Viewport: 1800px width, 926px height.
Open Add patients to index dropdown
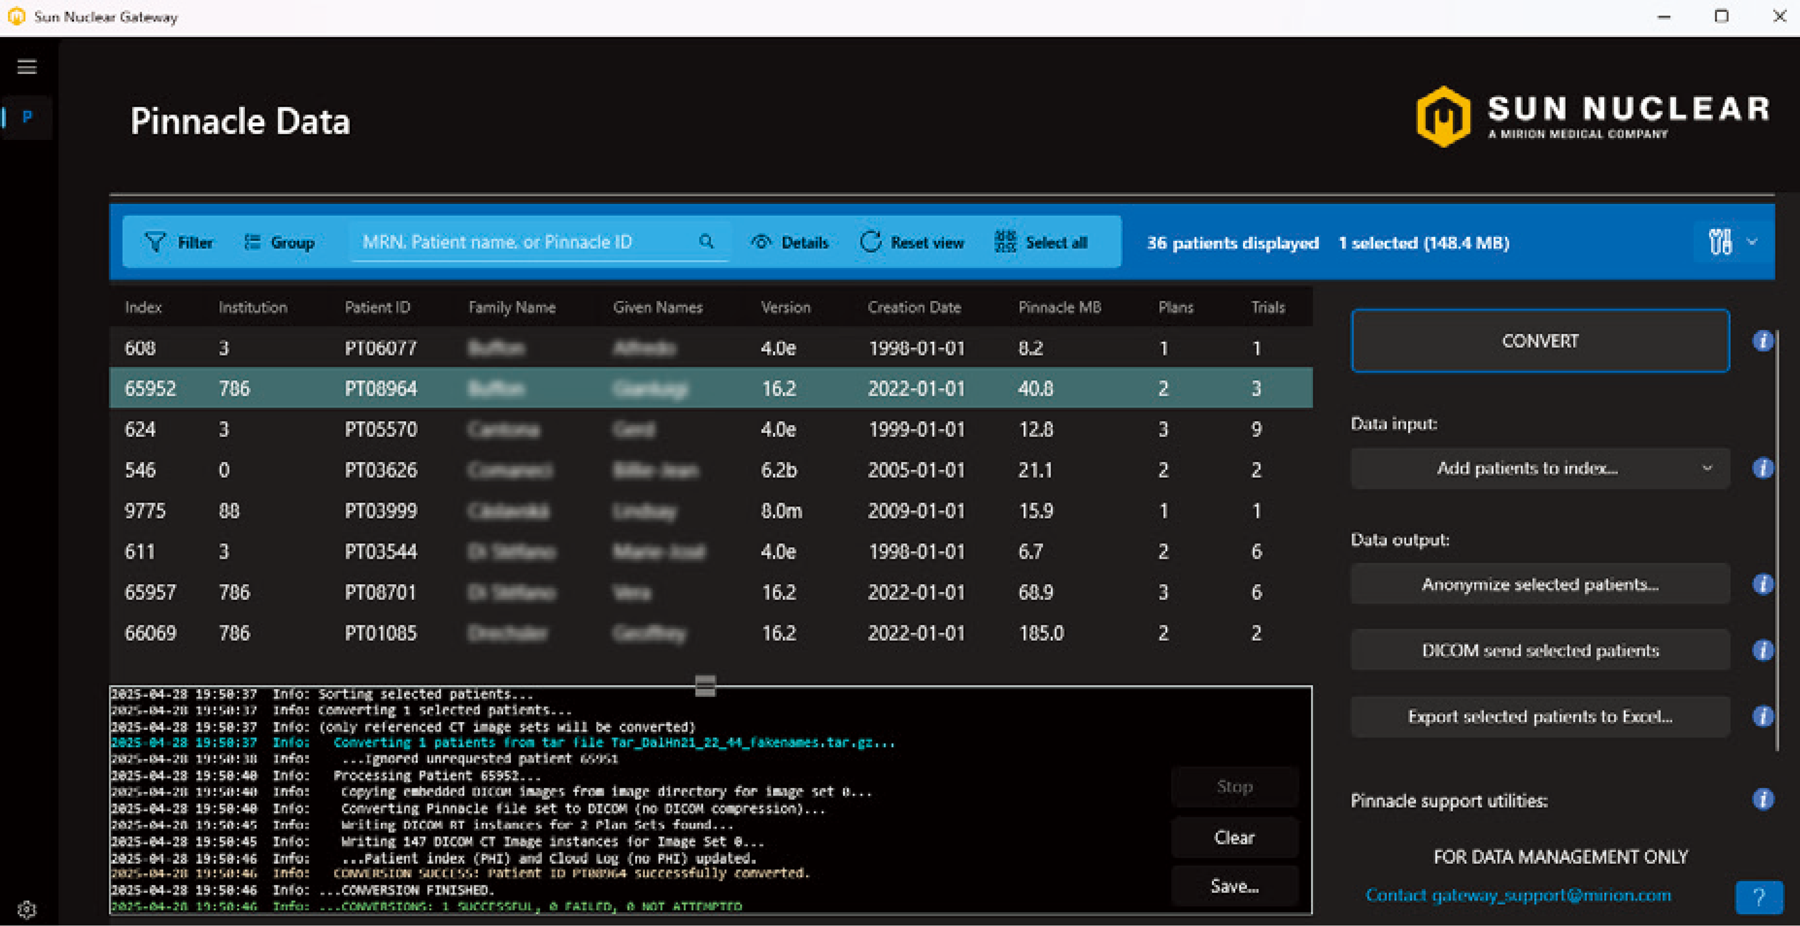pos(1540,468)
